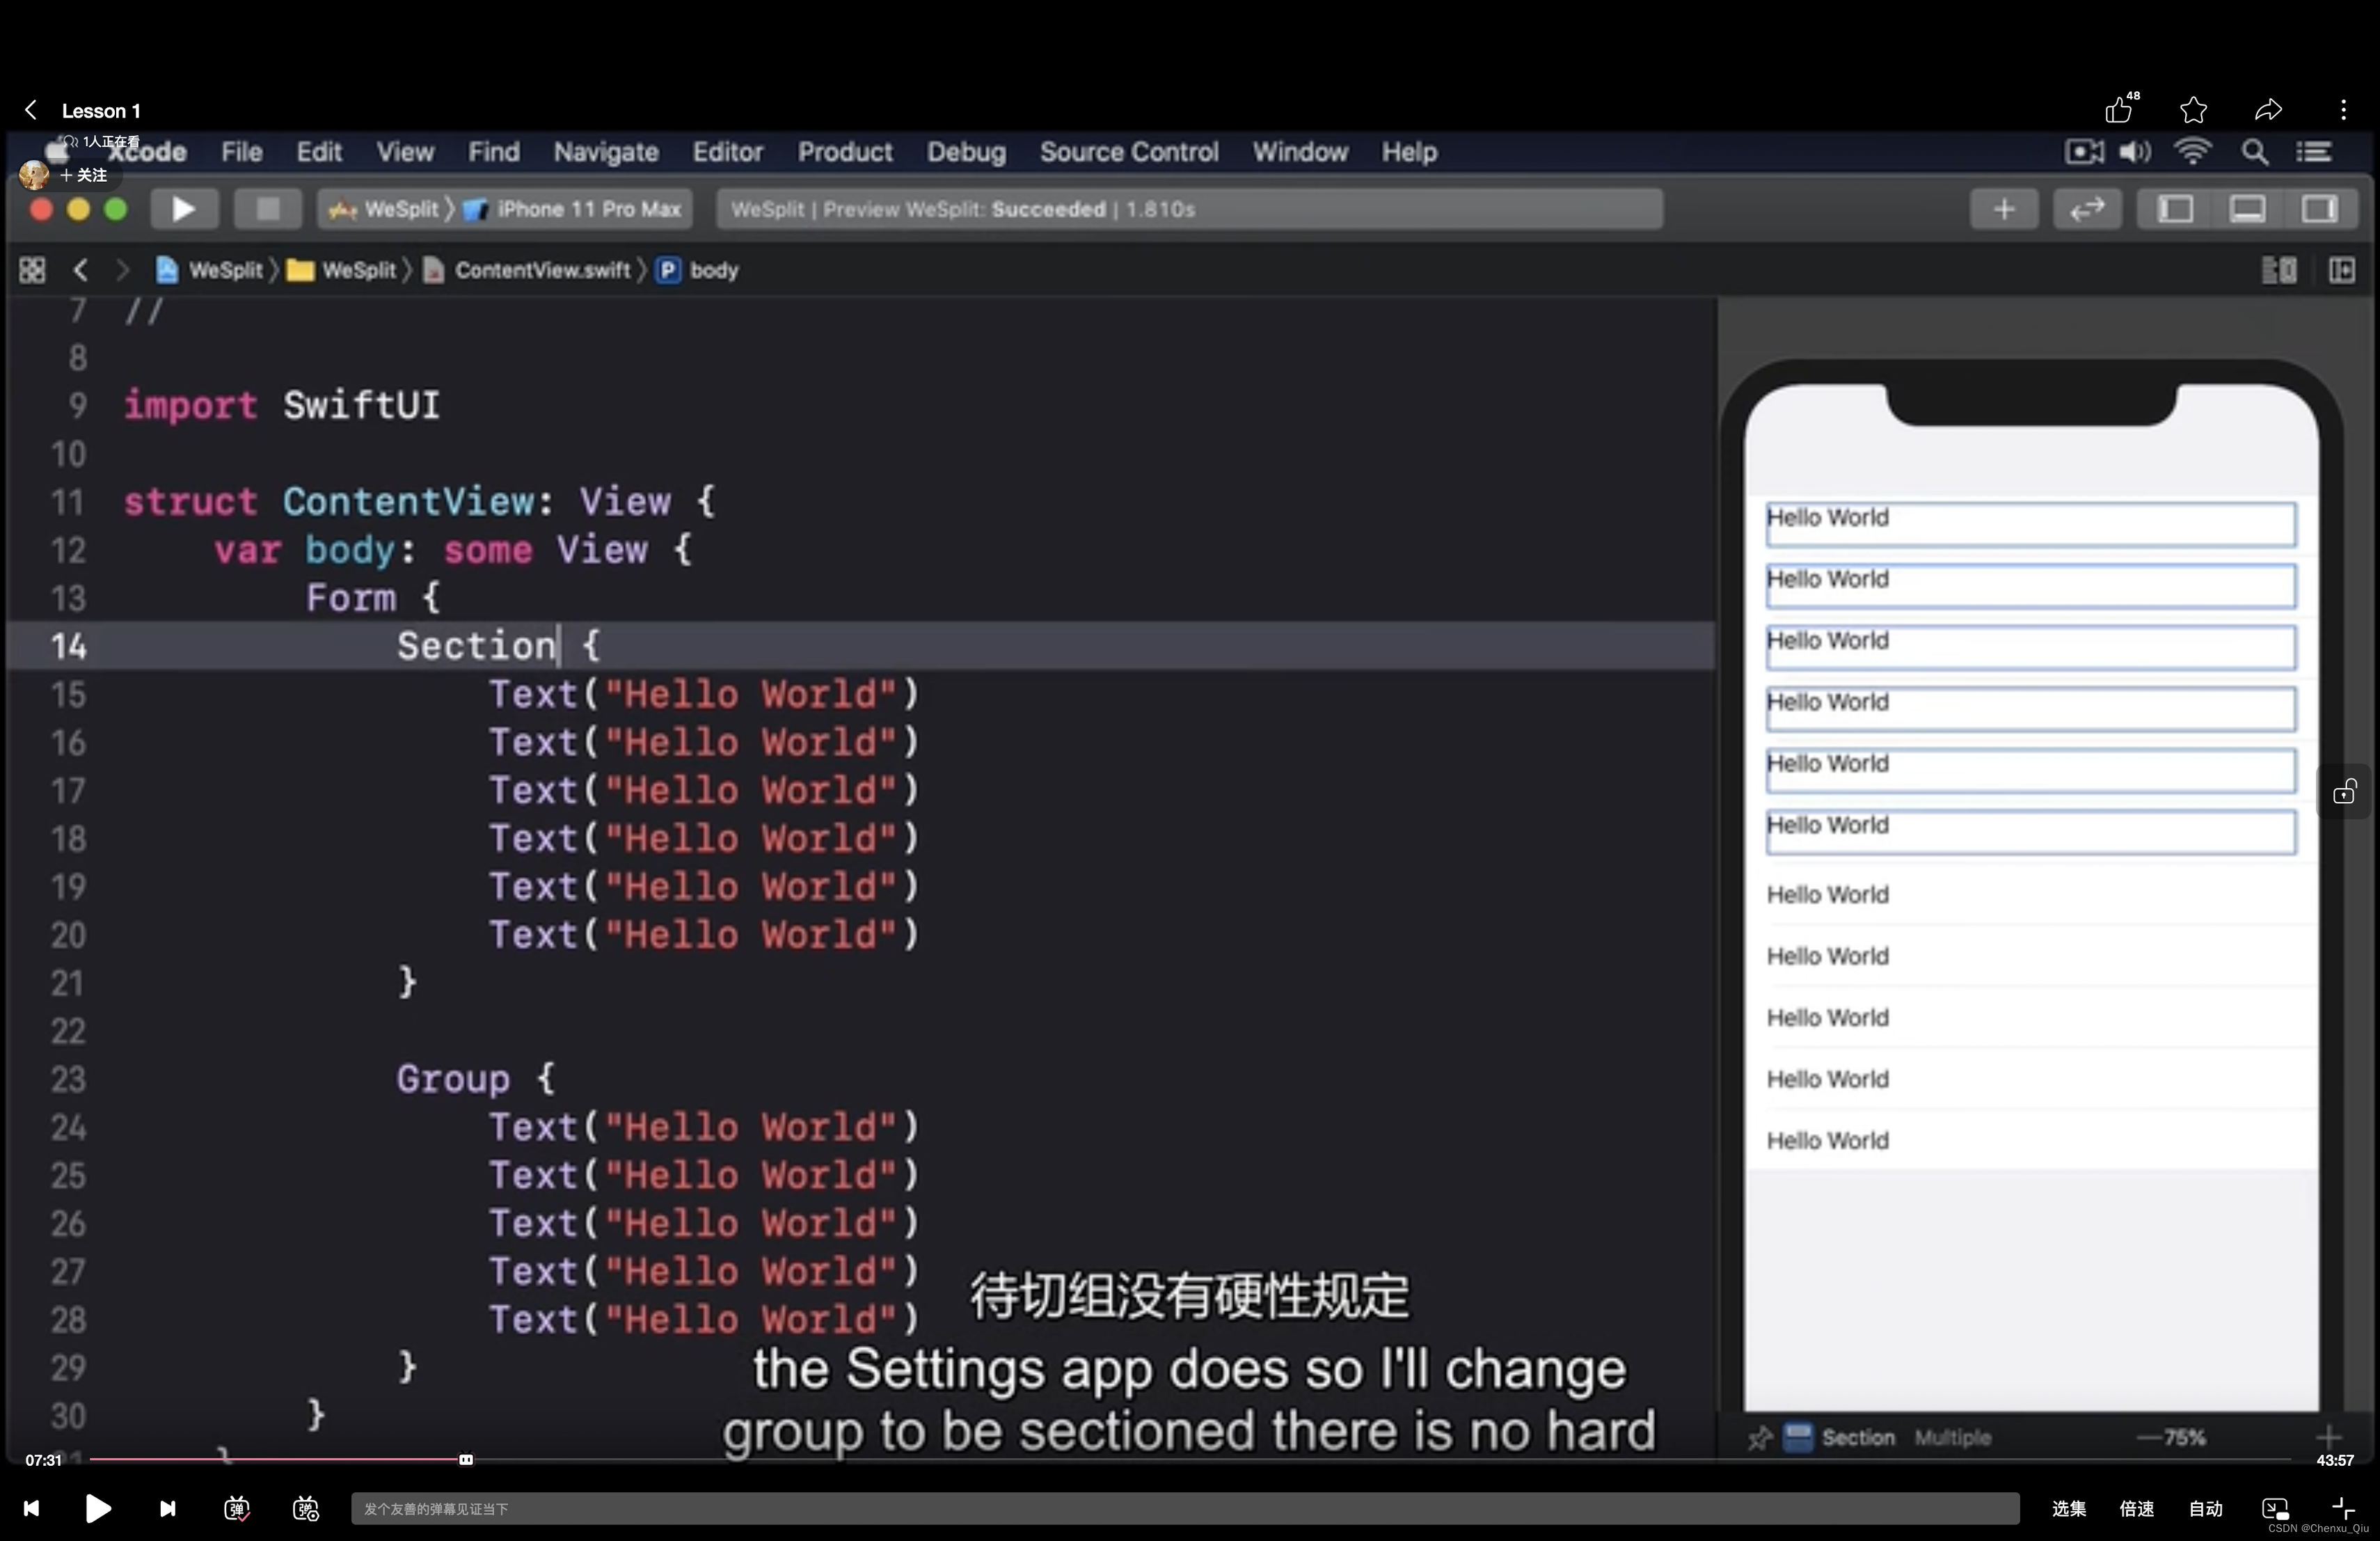Toggle the canvas device orientation
Image resolution: width=2380 pixels, height=1541 pixels.
coord(2345,793)
